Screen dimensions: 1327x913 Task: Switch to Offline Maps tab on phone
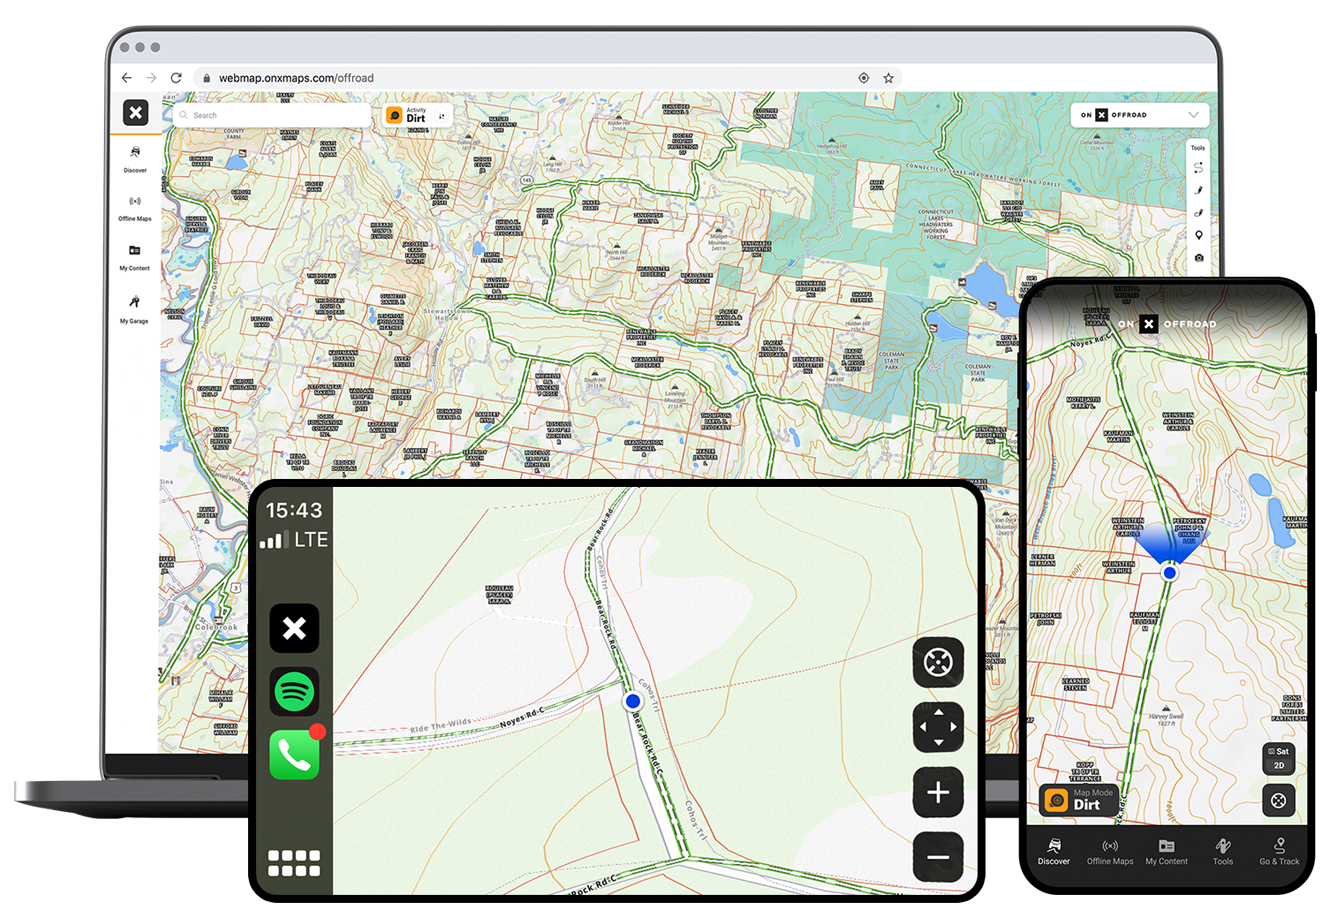tap(1110, 851)
